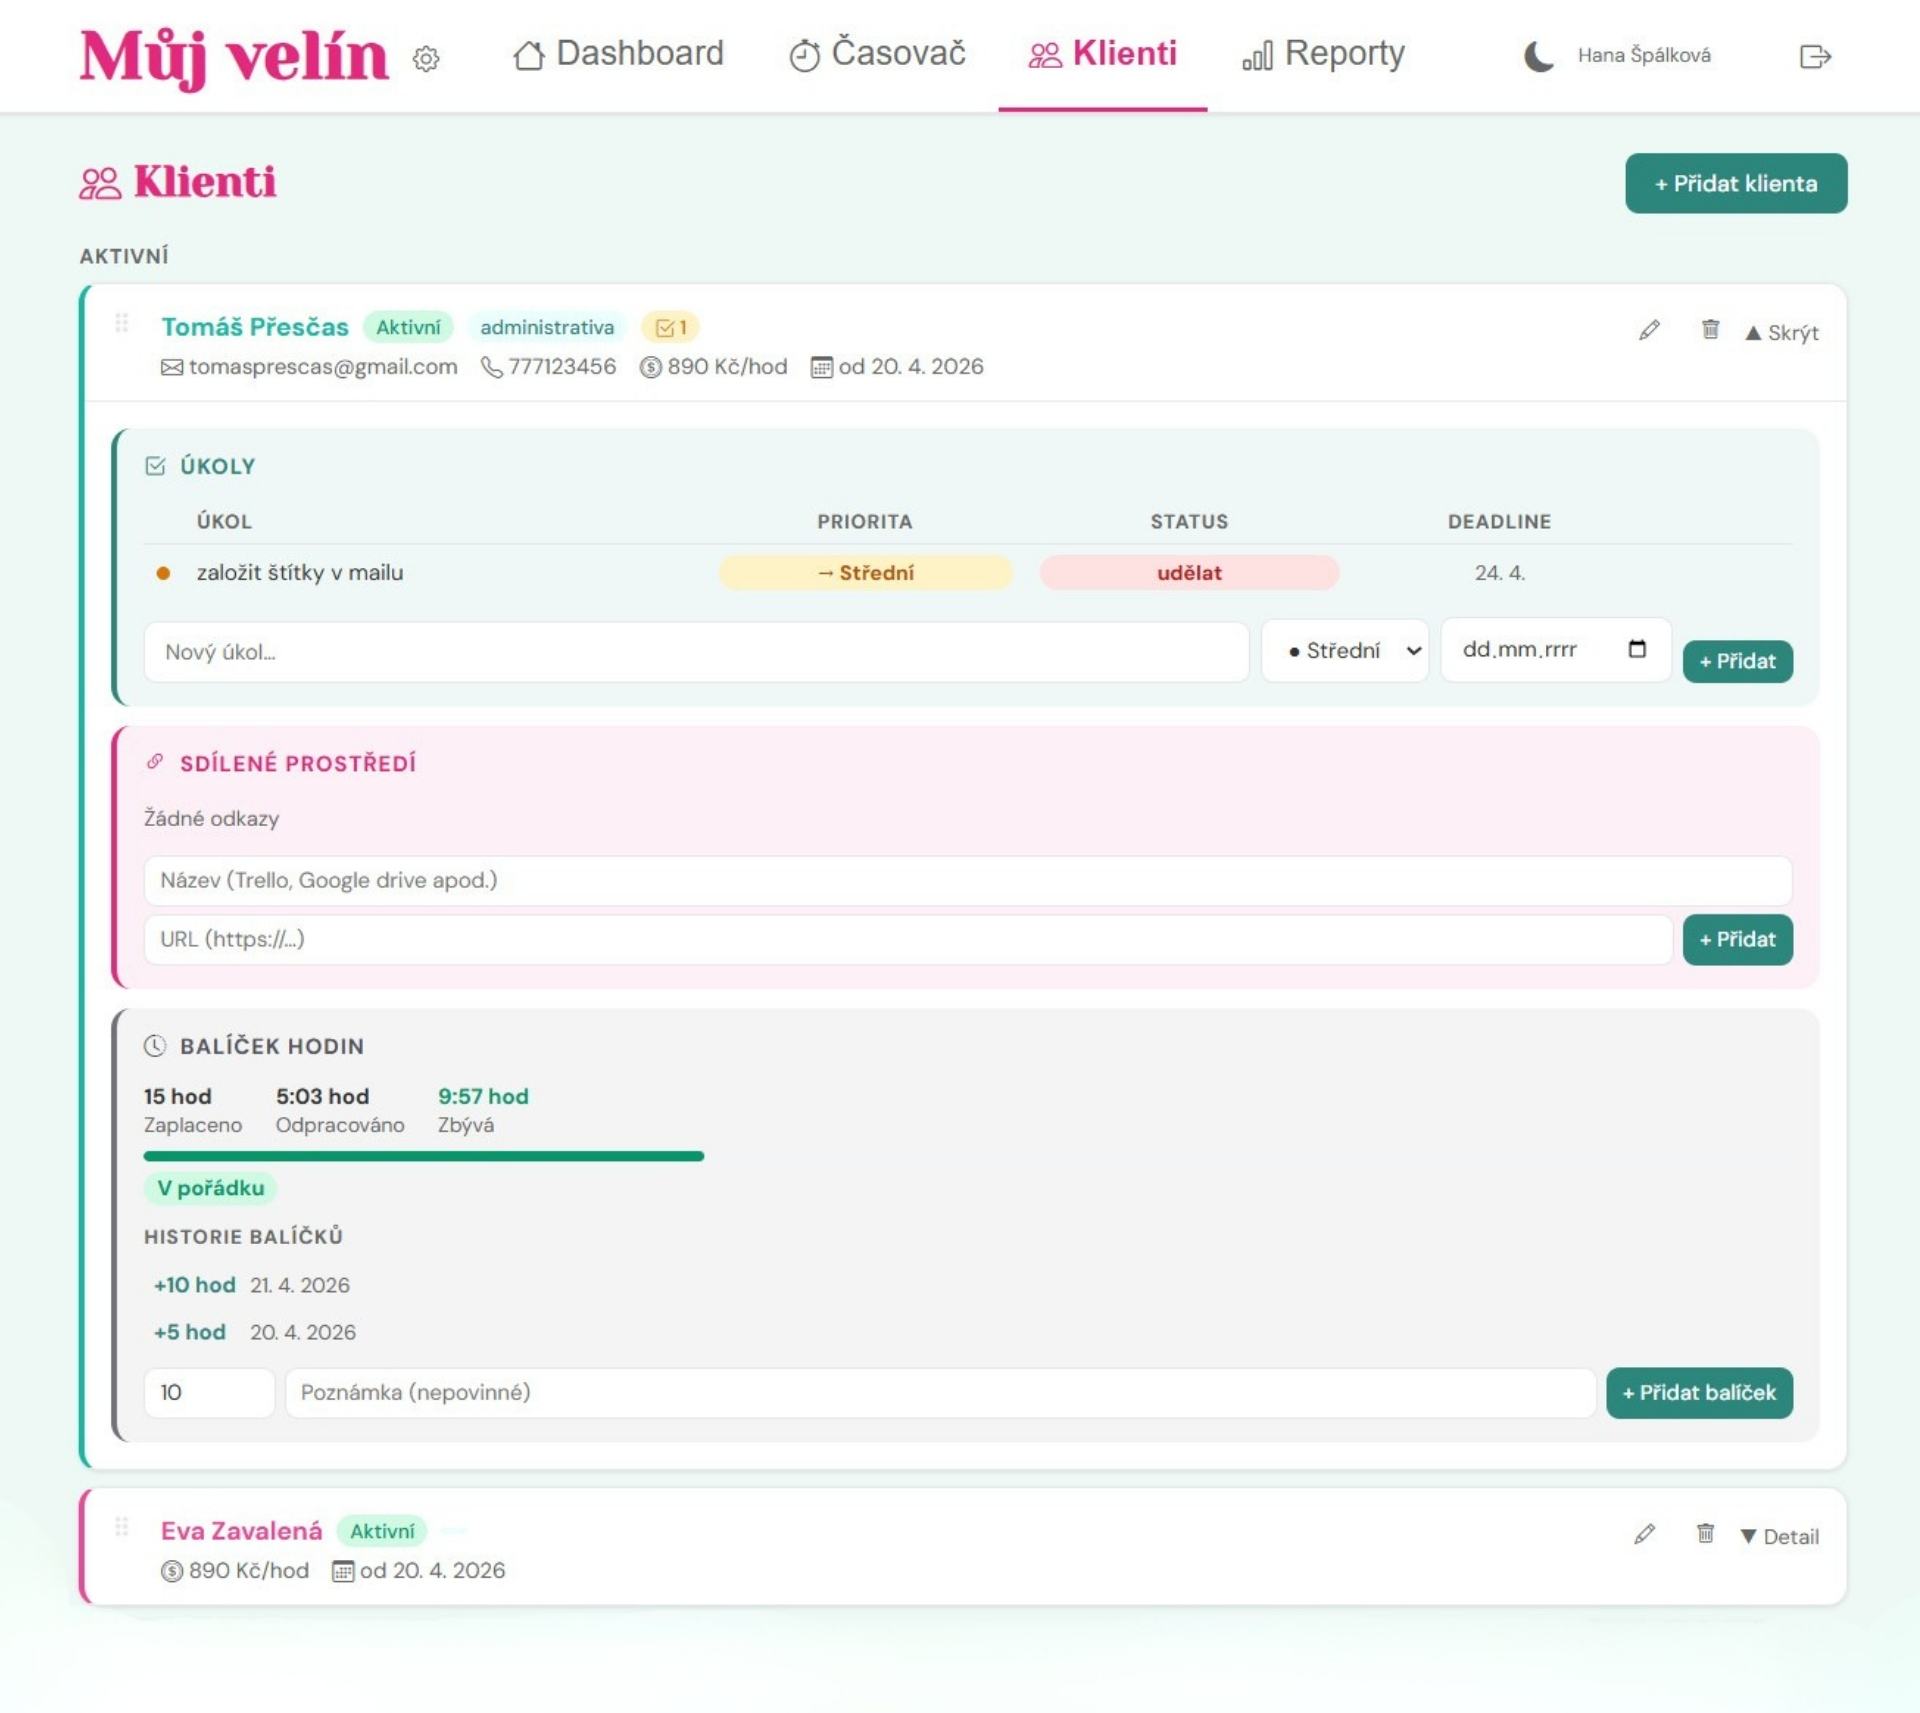Go to the Dashboard tab
1920x1713 pixels.
[618, 54]
